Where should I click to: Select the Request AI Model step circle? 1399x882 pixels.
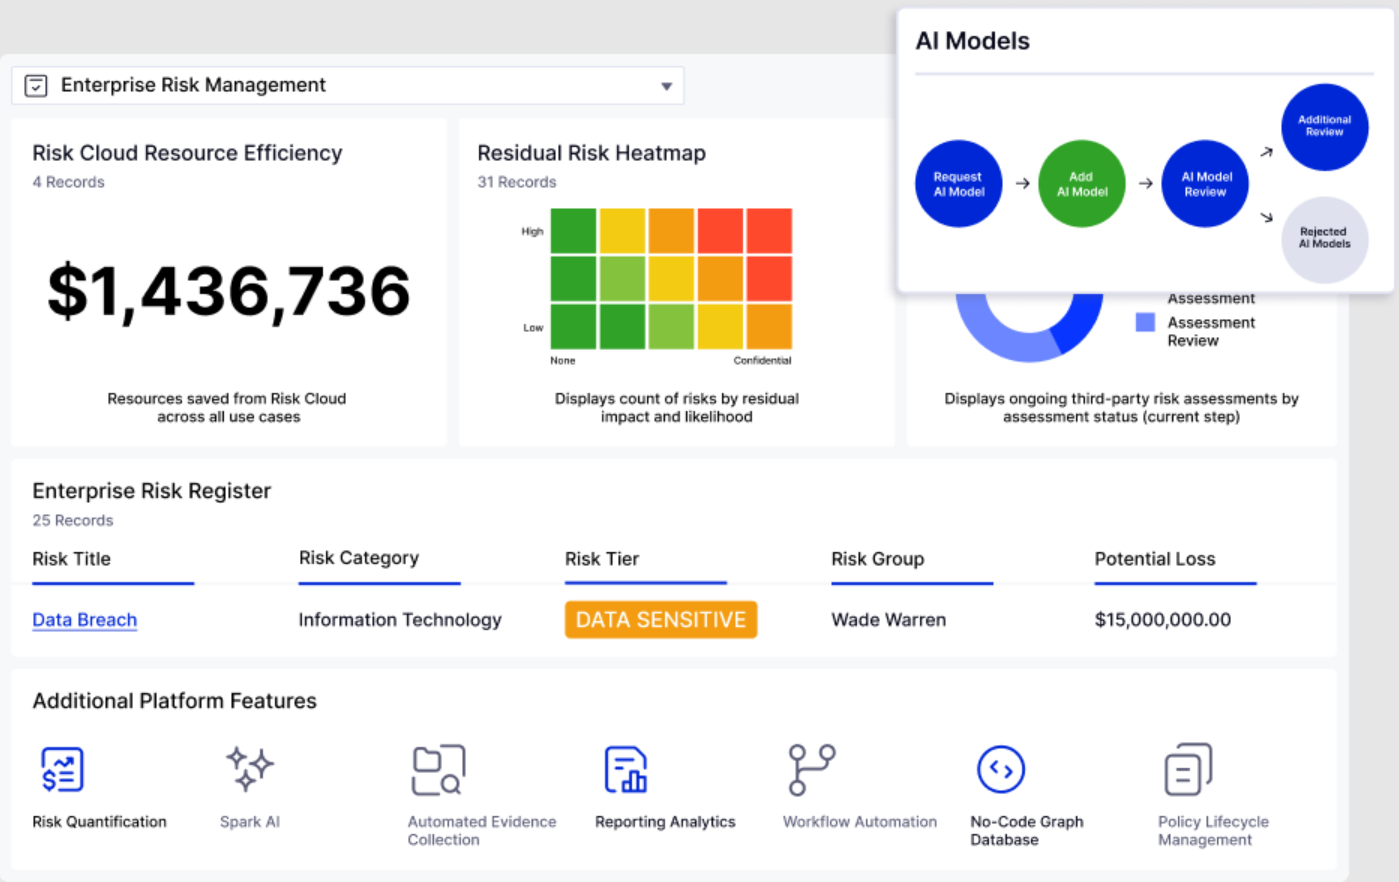[x=958, y=184]
